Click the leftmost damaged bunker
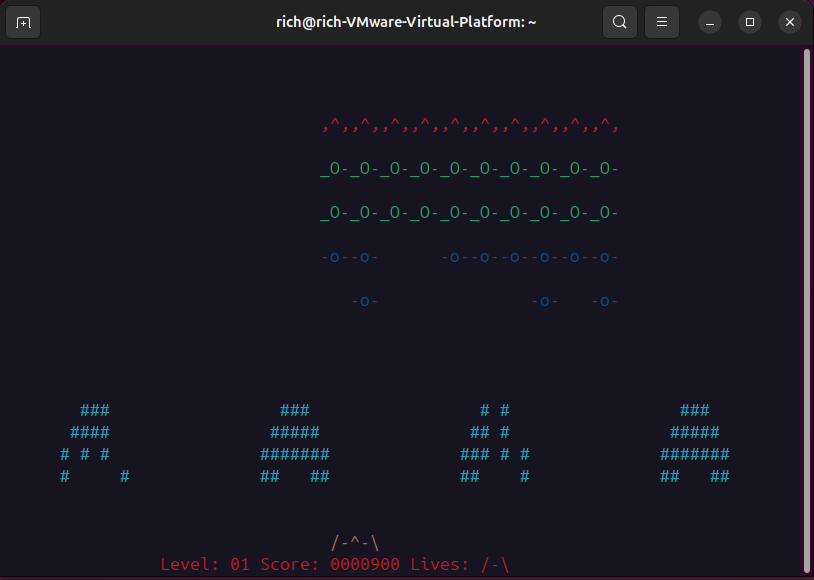814x580 pixels. click(95, 443)
